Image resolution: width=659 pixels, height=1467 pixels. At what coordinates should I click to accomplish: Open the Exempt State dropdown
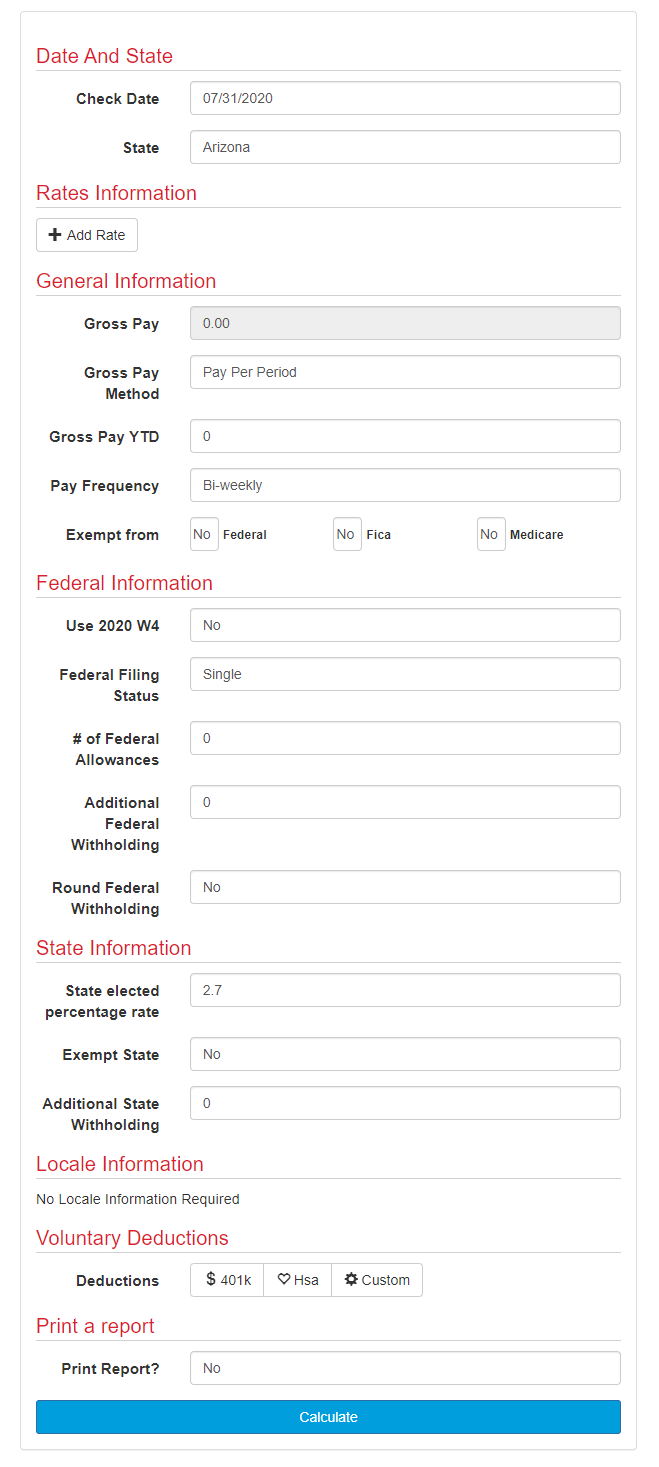[x=405, y=1054]
